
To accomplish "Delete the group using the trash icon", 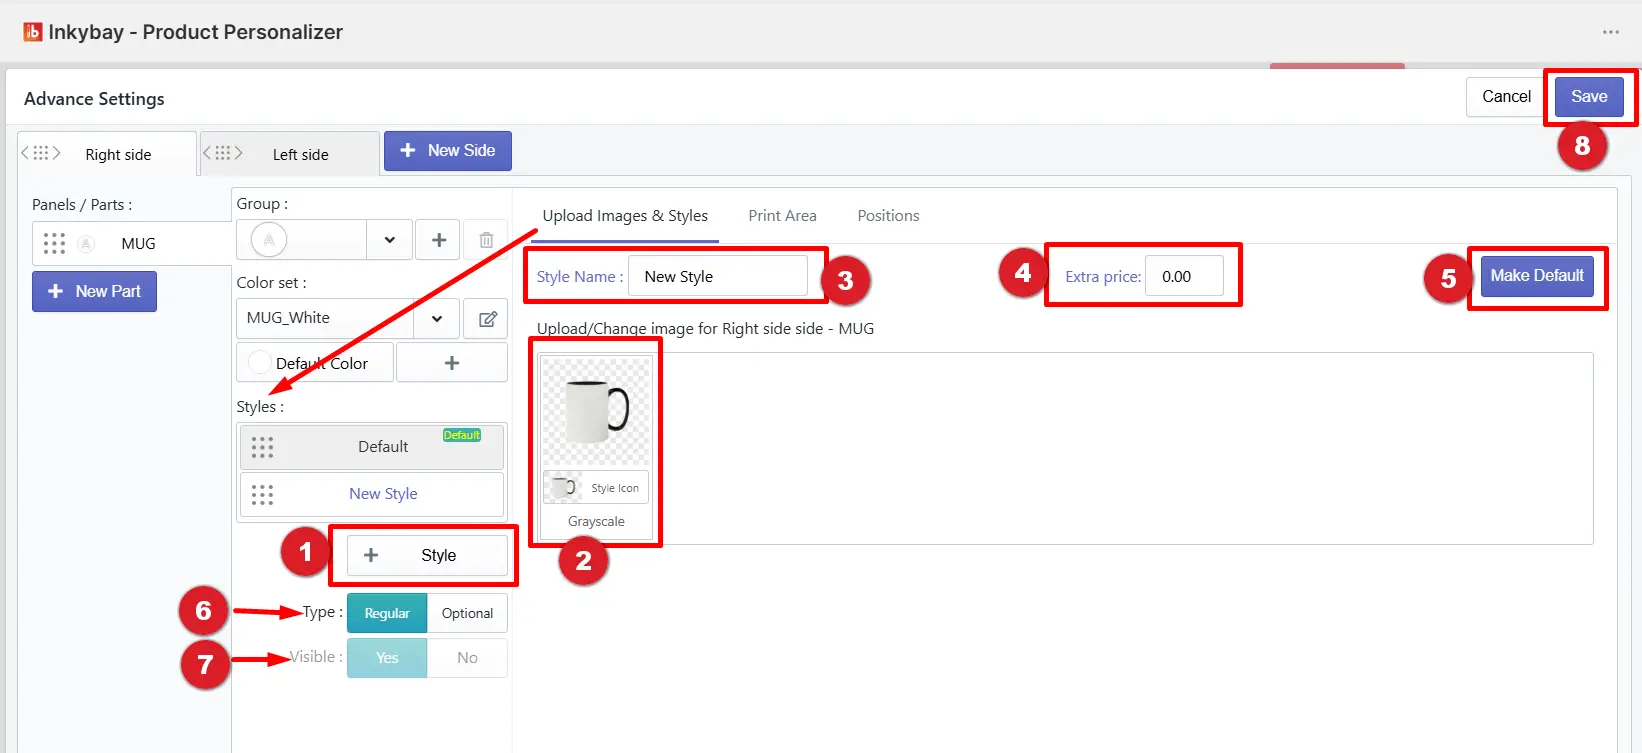I will (x=486, y=240).
